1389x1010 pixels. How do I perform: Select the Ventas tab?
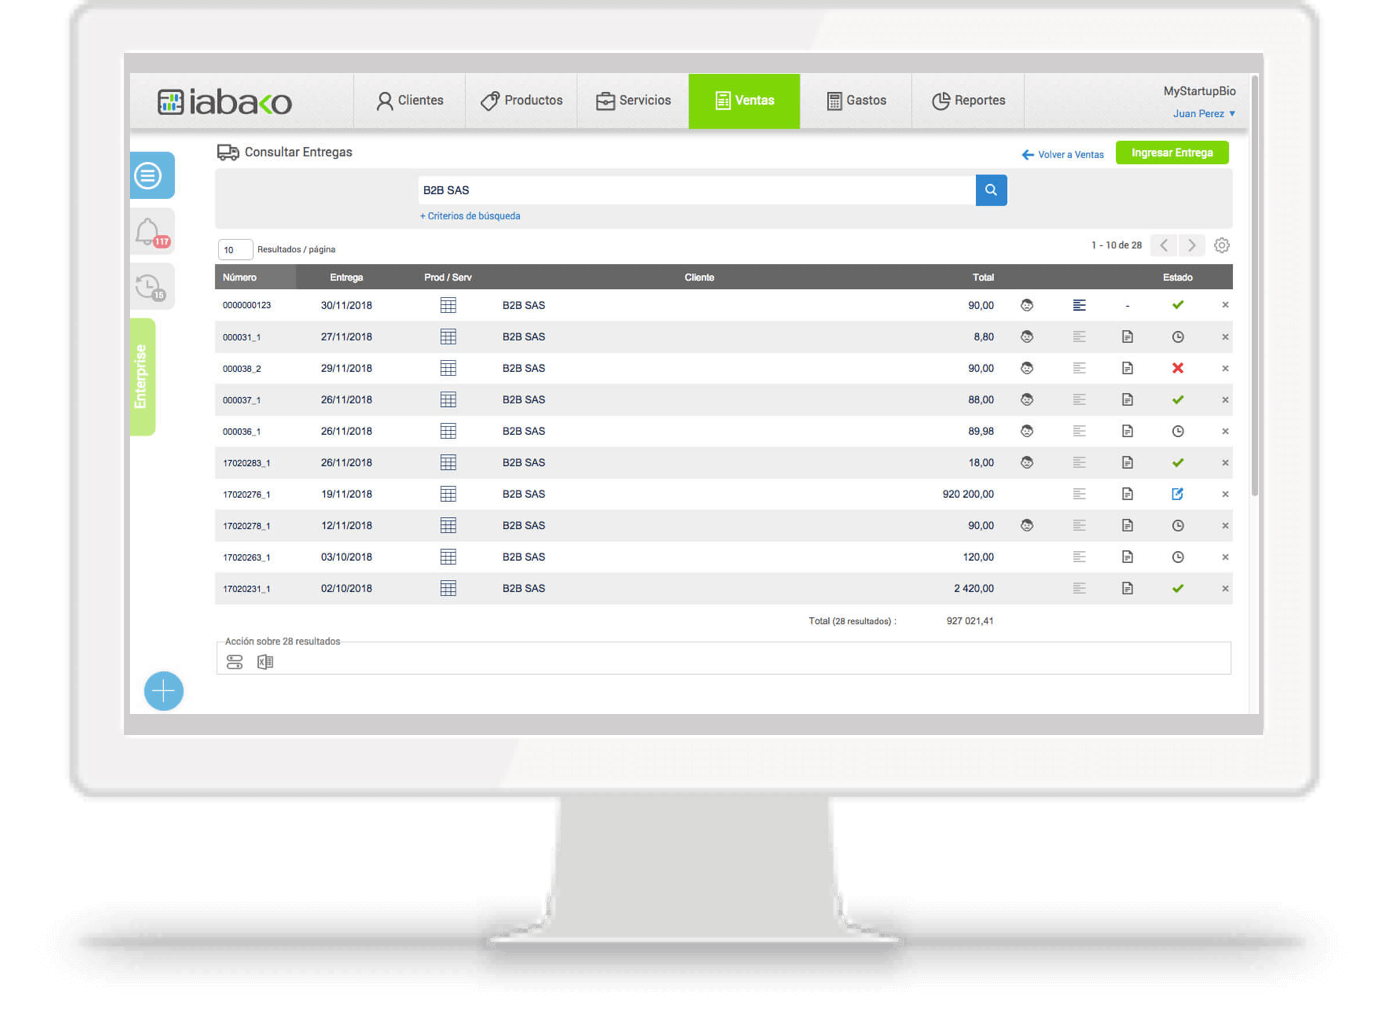coord(744,101)
